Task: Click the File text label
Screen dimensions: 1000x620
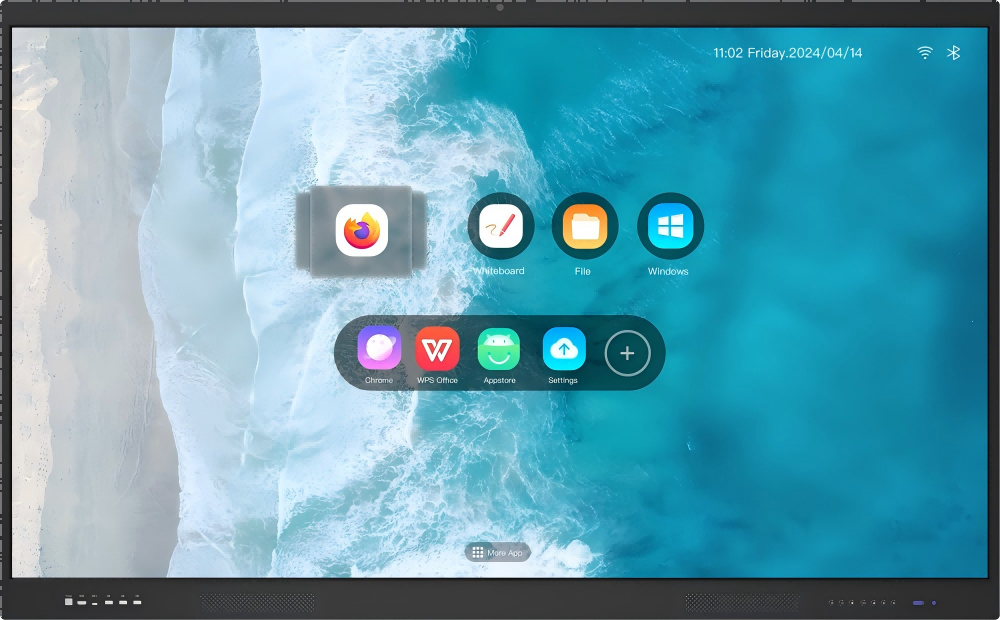Action: (583, 271)
